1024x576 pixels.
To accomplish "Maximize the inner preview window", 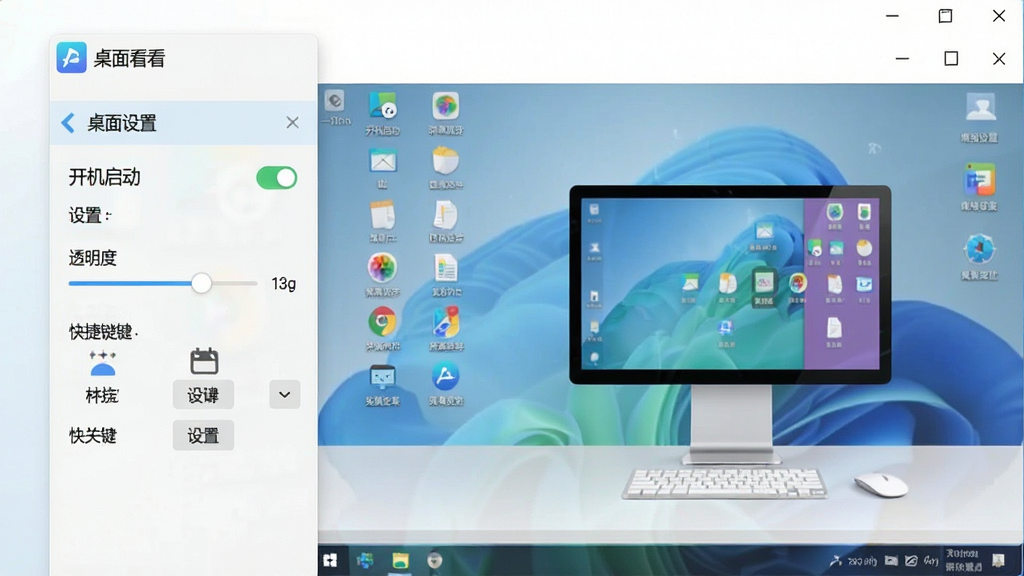I will pos(952,59).
